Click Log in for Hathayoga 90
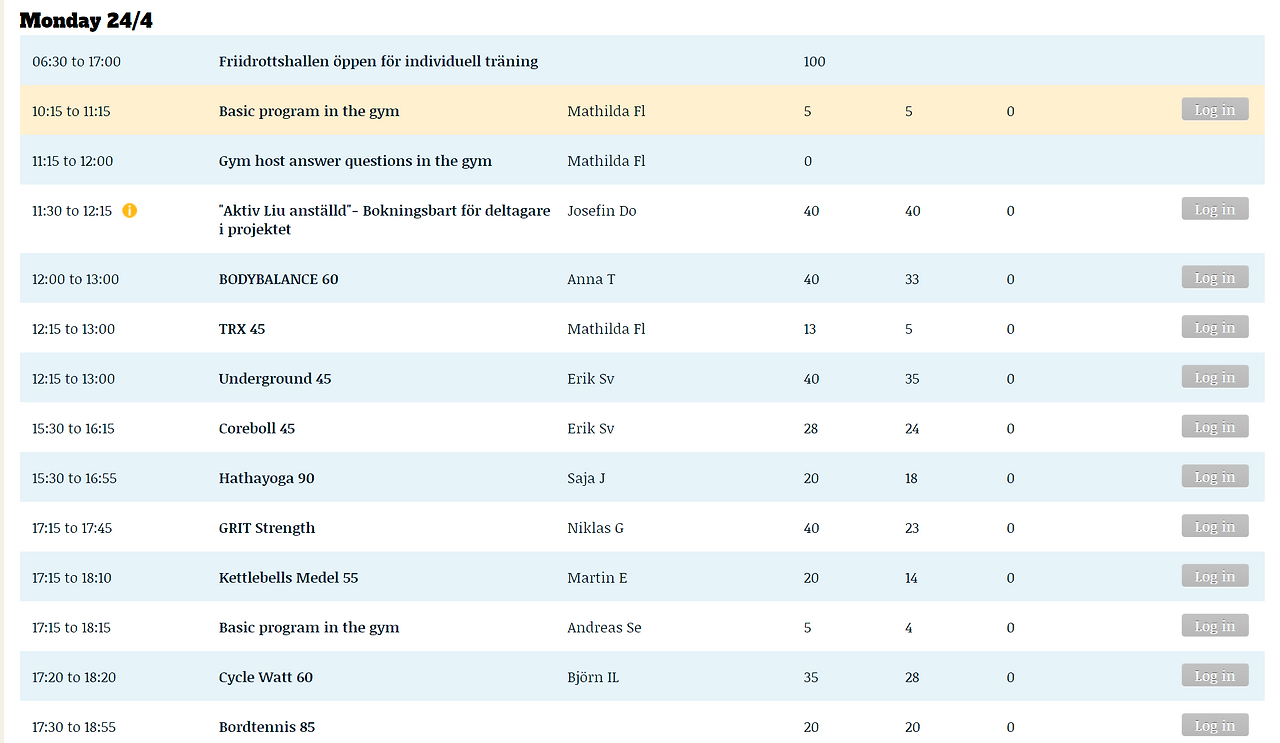This screenshot has width=1280, height=743. coord(1214,476)
